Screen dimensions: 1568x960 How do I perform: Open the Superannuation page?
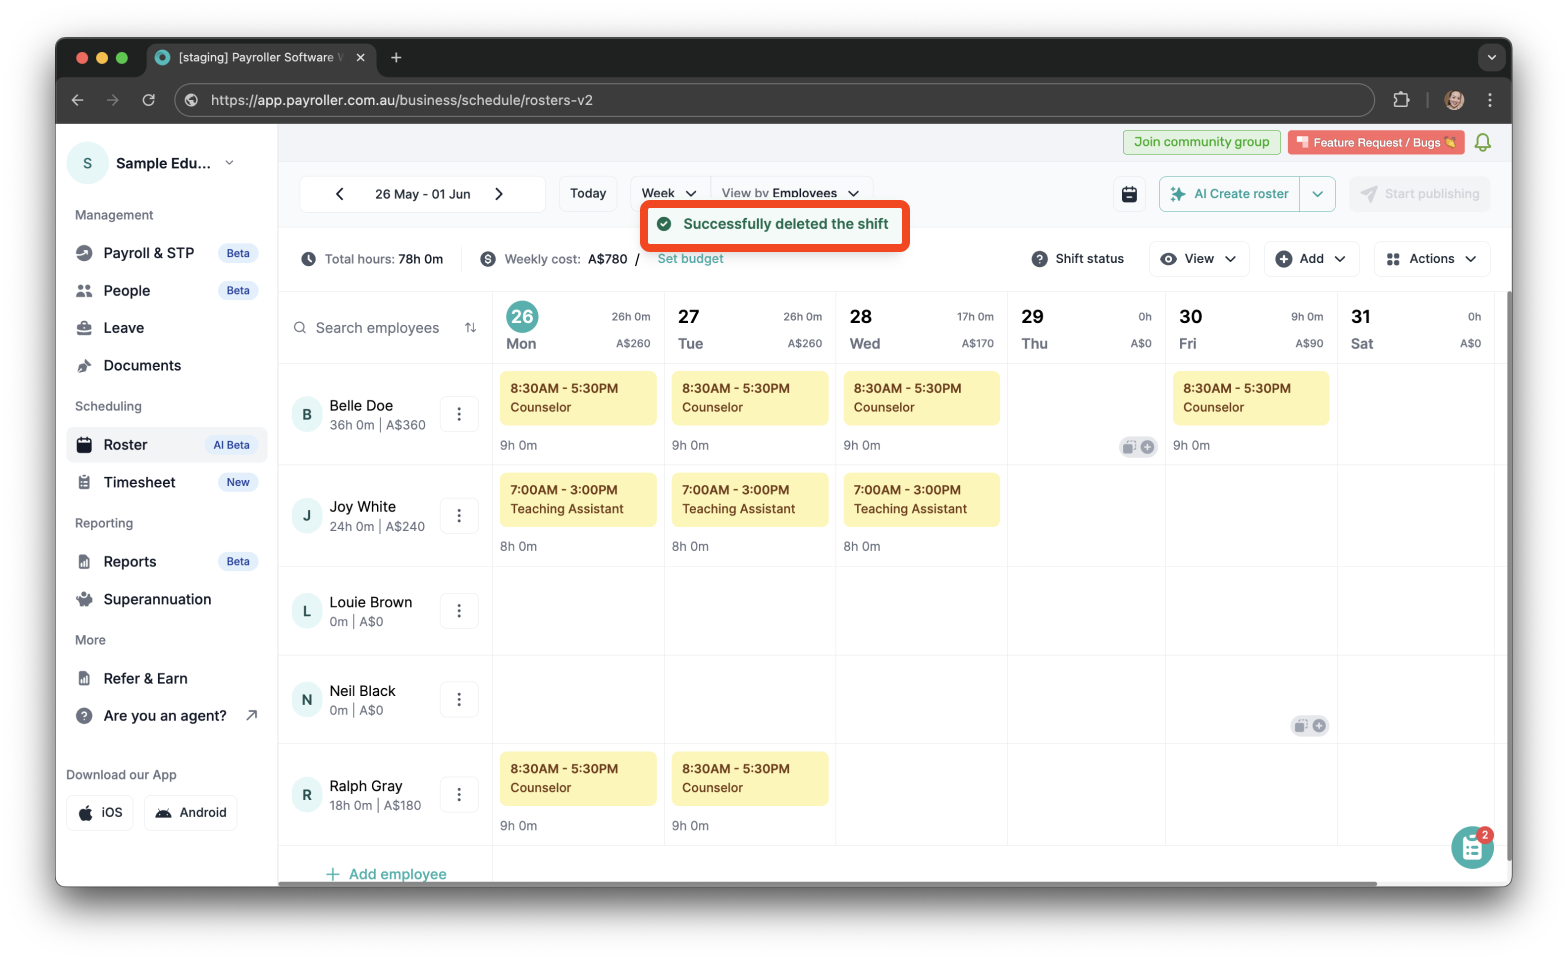[167, 599]
